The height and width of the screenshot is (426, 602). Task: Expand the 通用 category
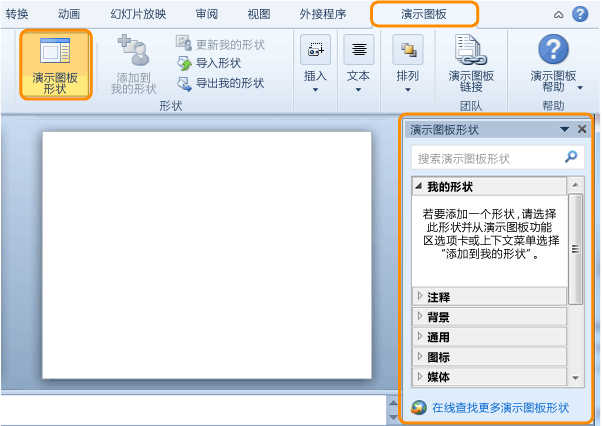click(489, 337)
